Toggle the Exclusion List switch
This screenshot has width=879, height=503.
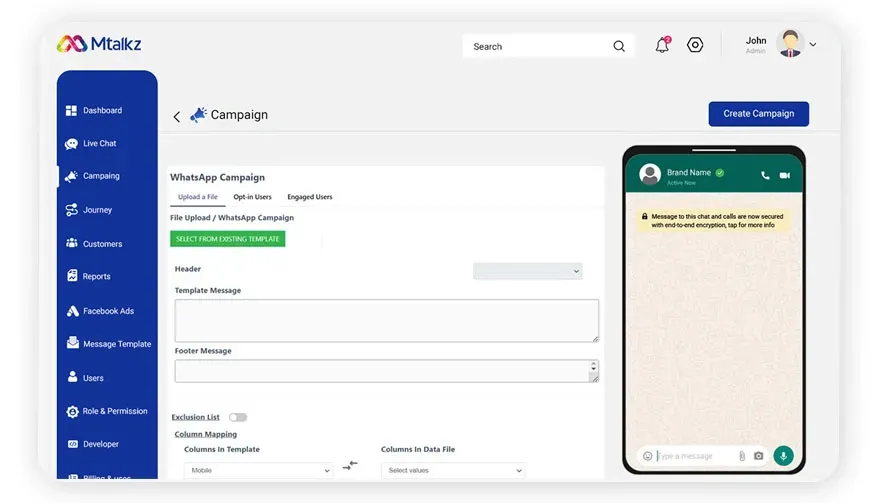(x=237, y=417)
